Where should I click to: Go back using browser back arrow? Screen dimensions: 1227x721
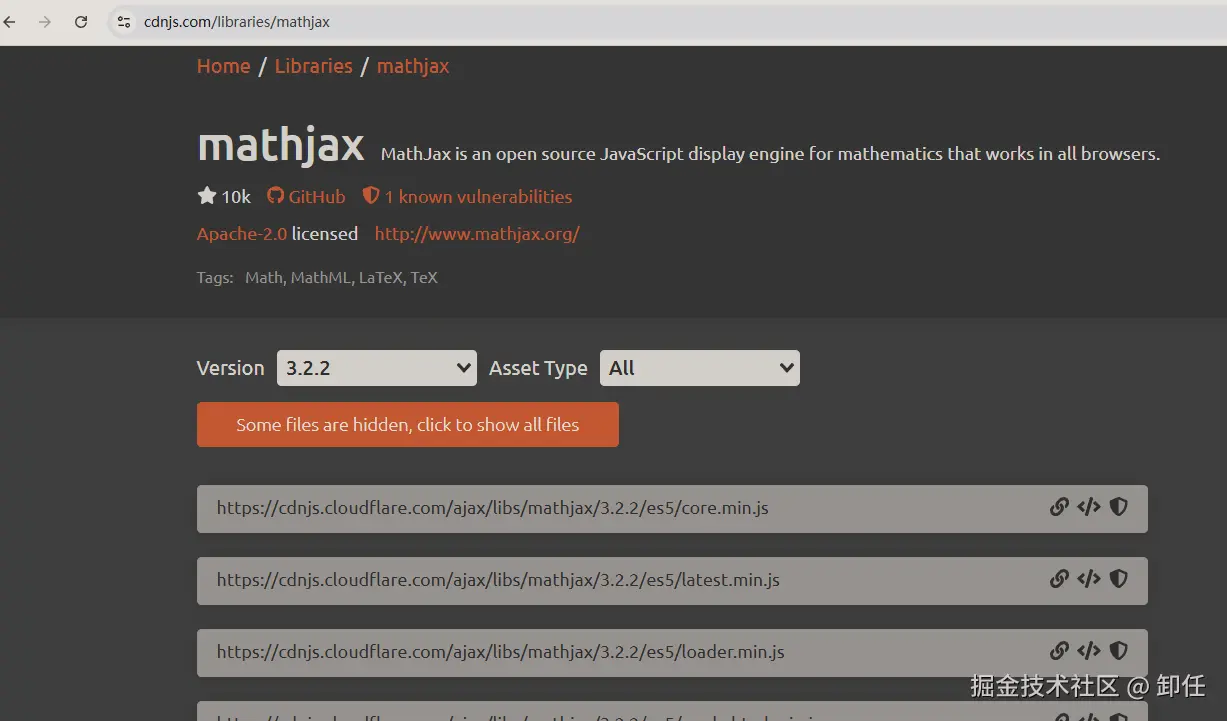coord(9,22)
